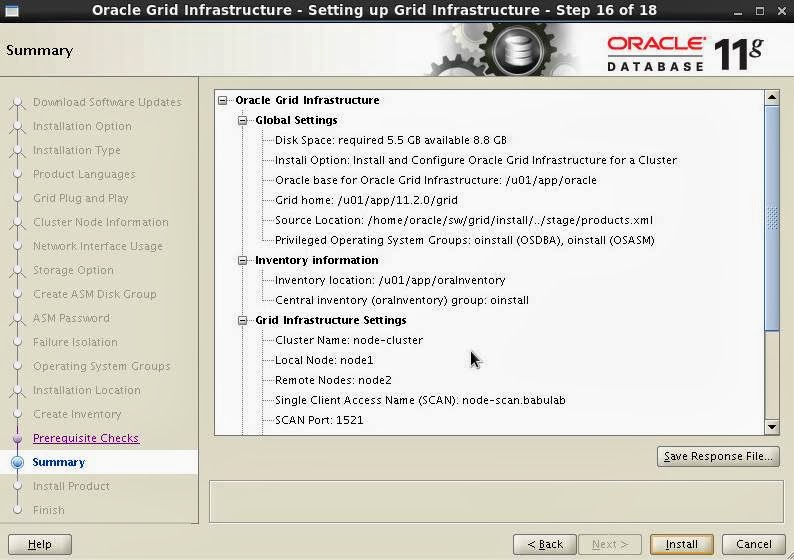Select the Summary step in sidebar
The width and height of the screenshot is (794, 560).
tap(59, 462)
